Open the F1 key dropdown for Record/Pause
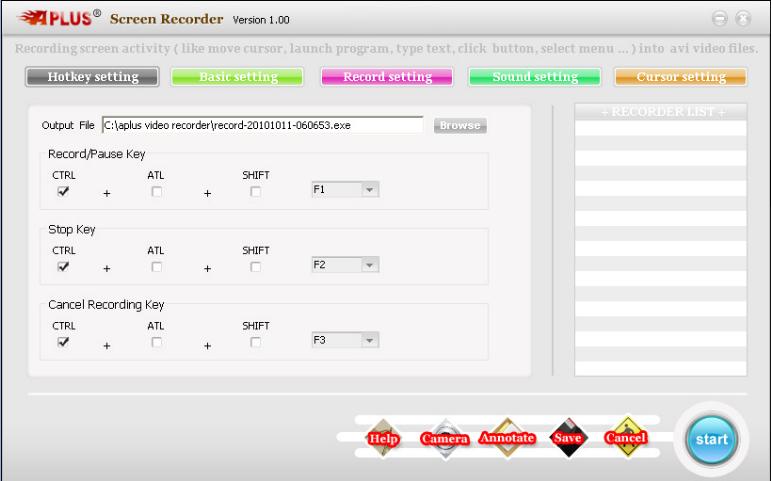The height and width of the screenshot is (481, 771). (x=345, y=189)
